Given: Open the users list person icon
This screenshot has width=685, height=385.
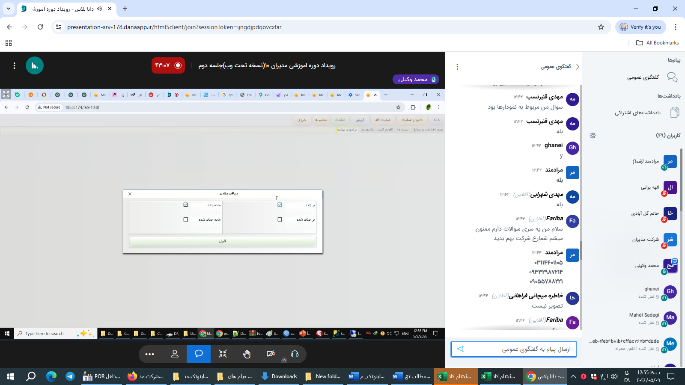Looking at the screenshot, I should point(175,354).
